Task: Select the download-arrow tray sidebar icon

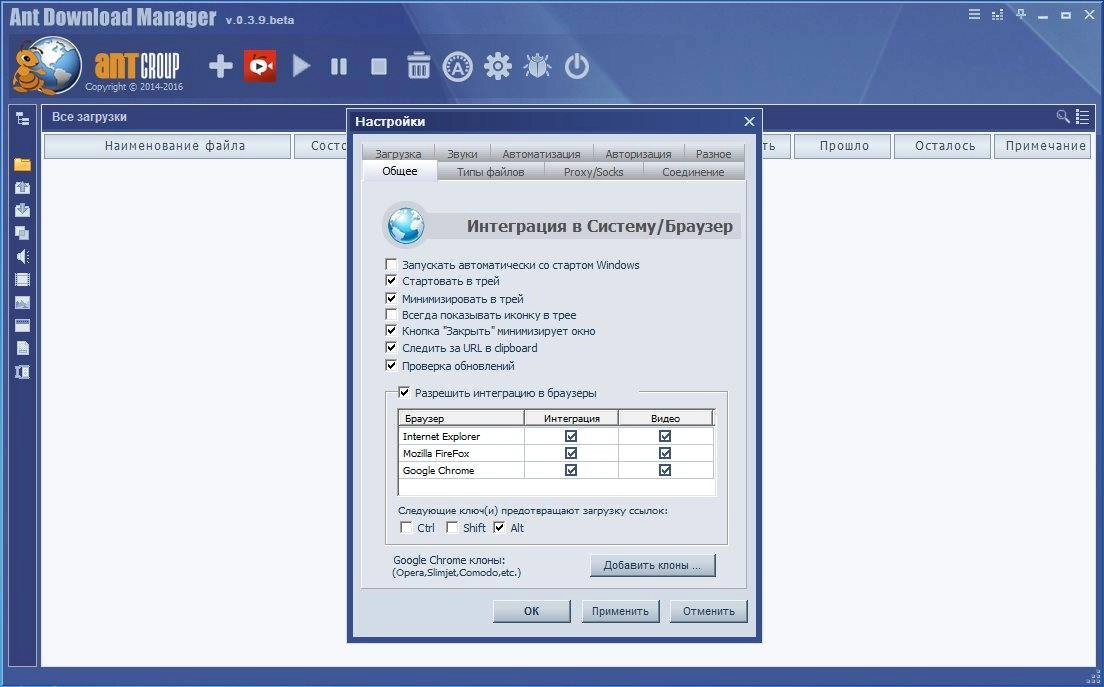Action: [x=23, y=210]
